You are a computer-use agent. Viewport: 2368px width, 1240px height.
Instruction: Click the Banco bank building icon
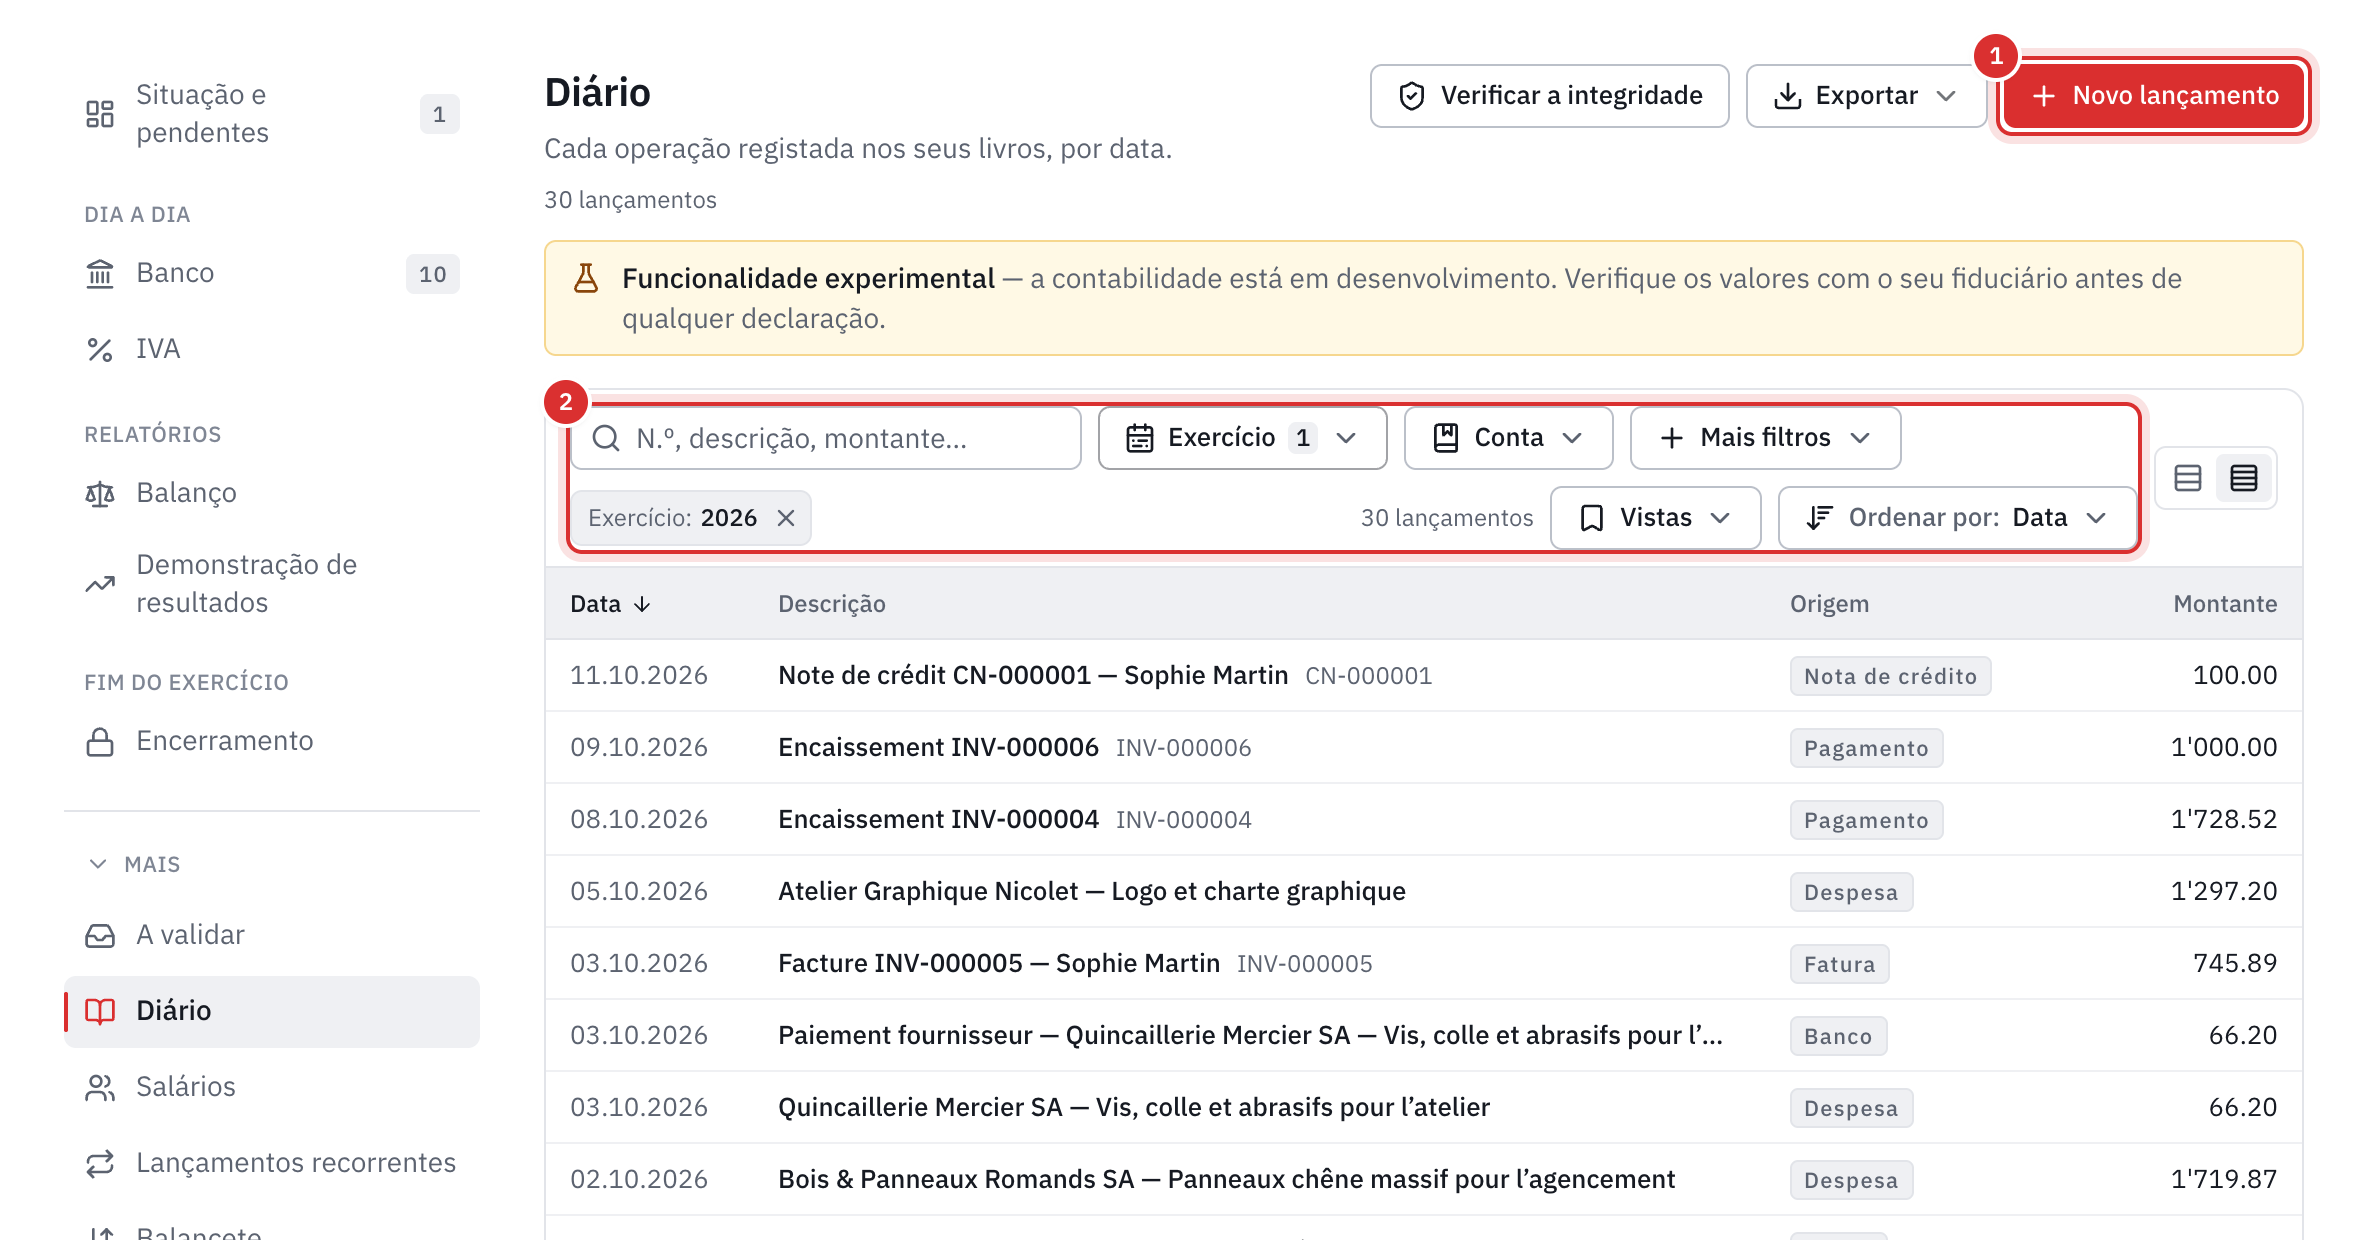click(x=100, y=273)
